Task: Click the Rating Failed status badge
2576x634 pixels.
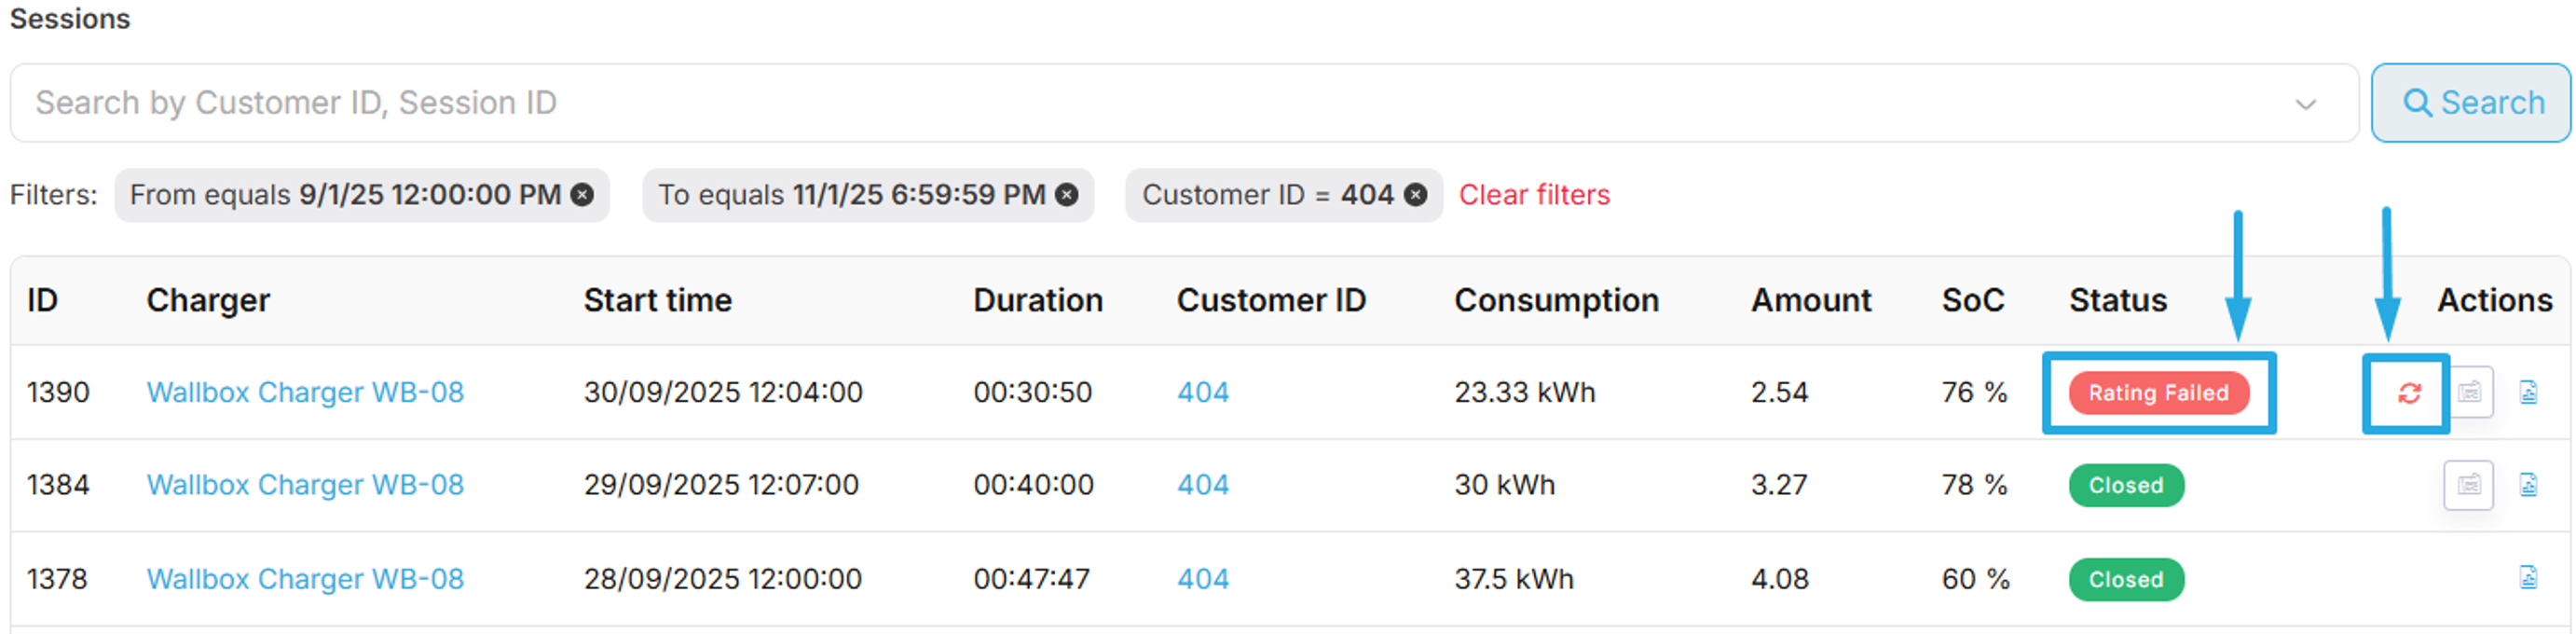Action: (2158, 393)
